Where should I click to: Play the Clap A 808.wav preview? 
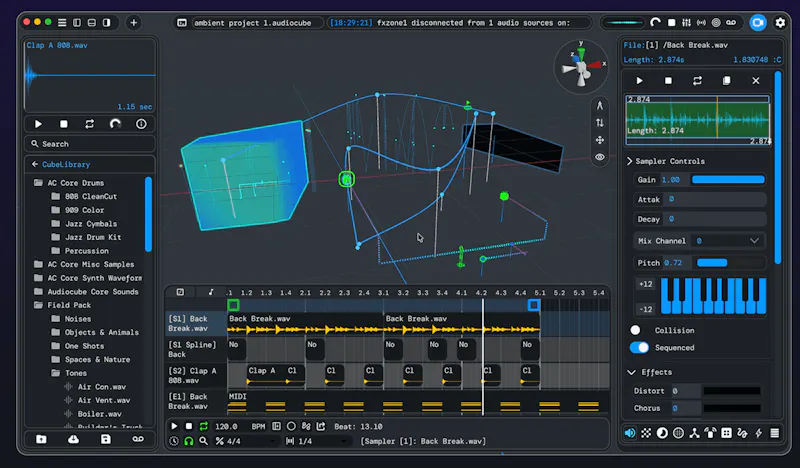(x=38, y=124)
